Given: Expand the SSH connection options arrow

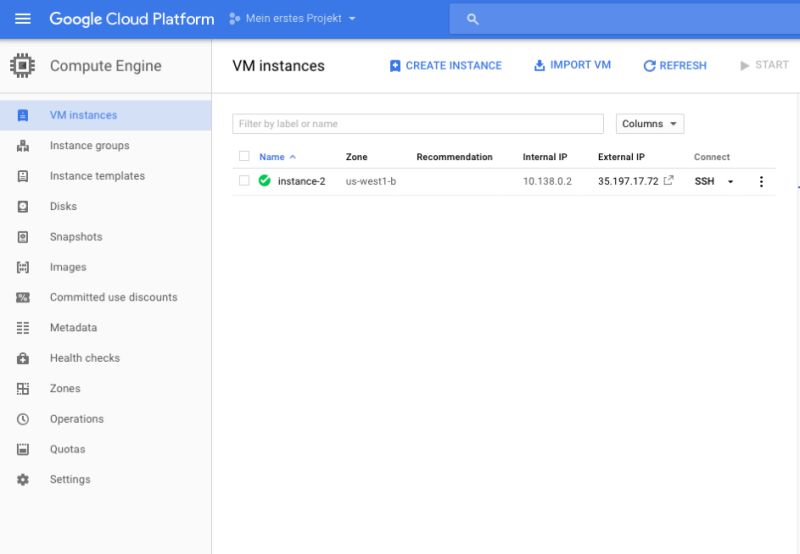Looking at the screenshot, I should pyautogui.click(x=730, y=182).
